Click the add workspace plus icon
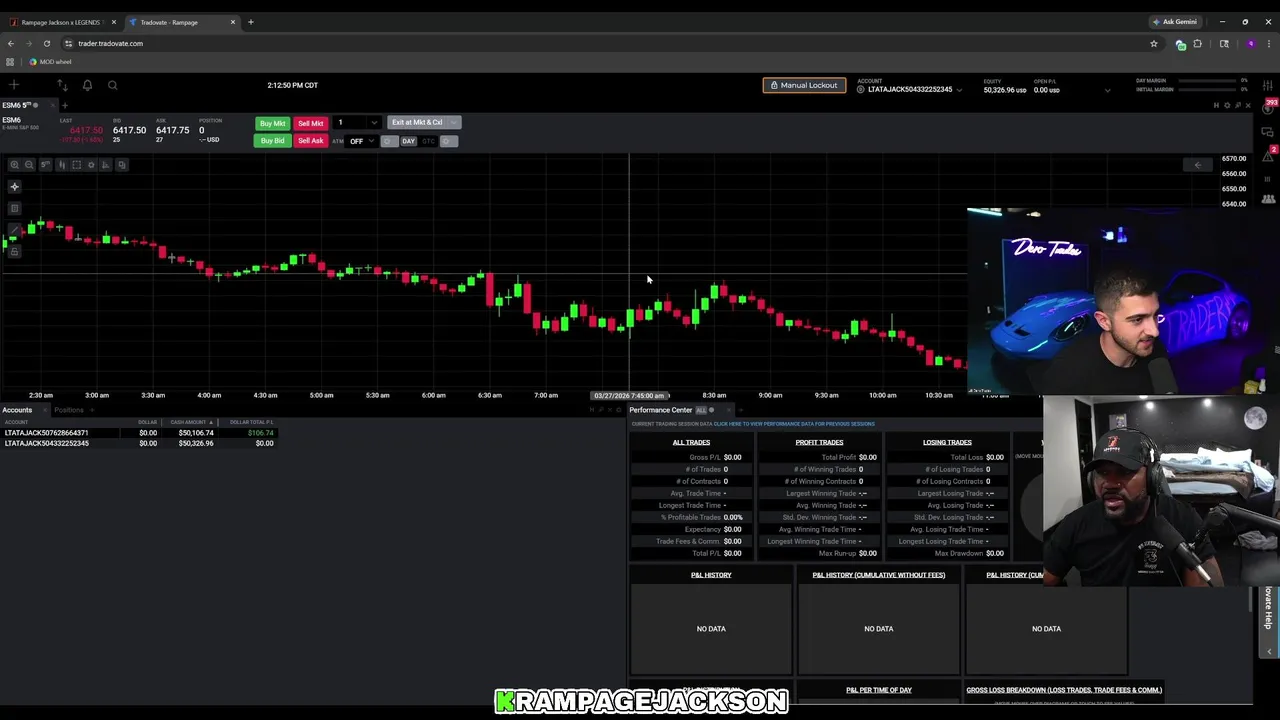Viewport: 1280px width, 720px height. click(14, 85)
